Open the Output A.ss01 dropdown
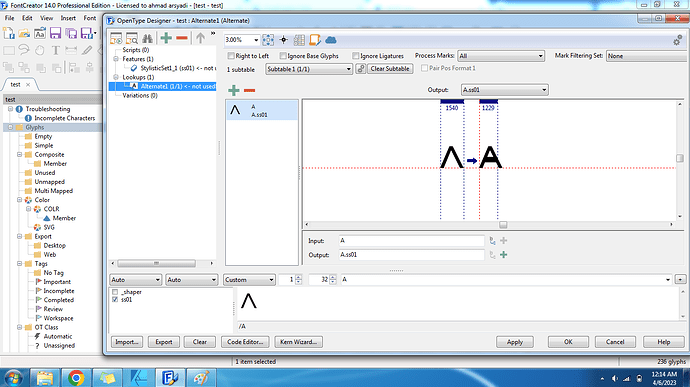This screenshot has height=387, width=690. tap(504, 90)
